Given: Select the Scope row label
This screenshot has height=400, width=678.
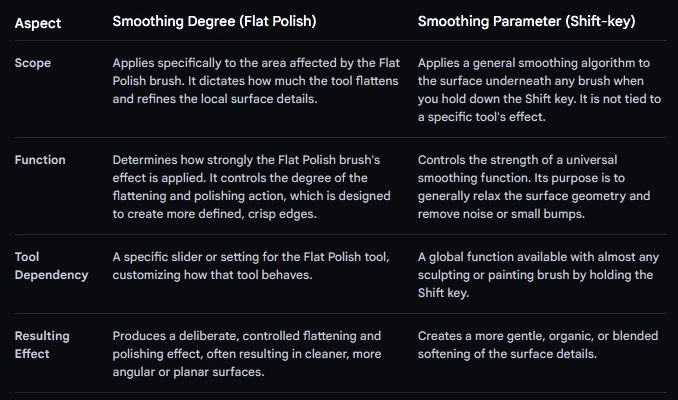Looking at the screenshot, I should [x=32, y=62].
